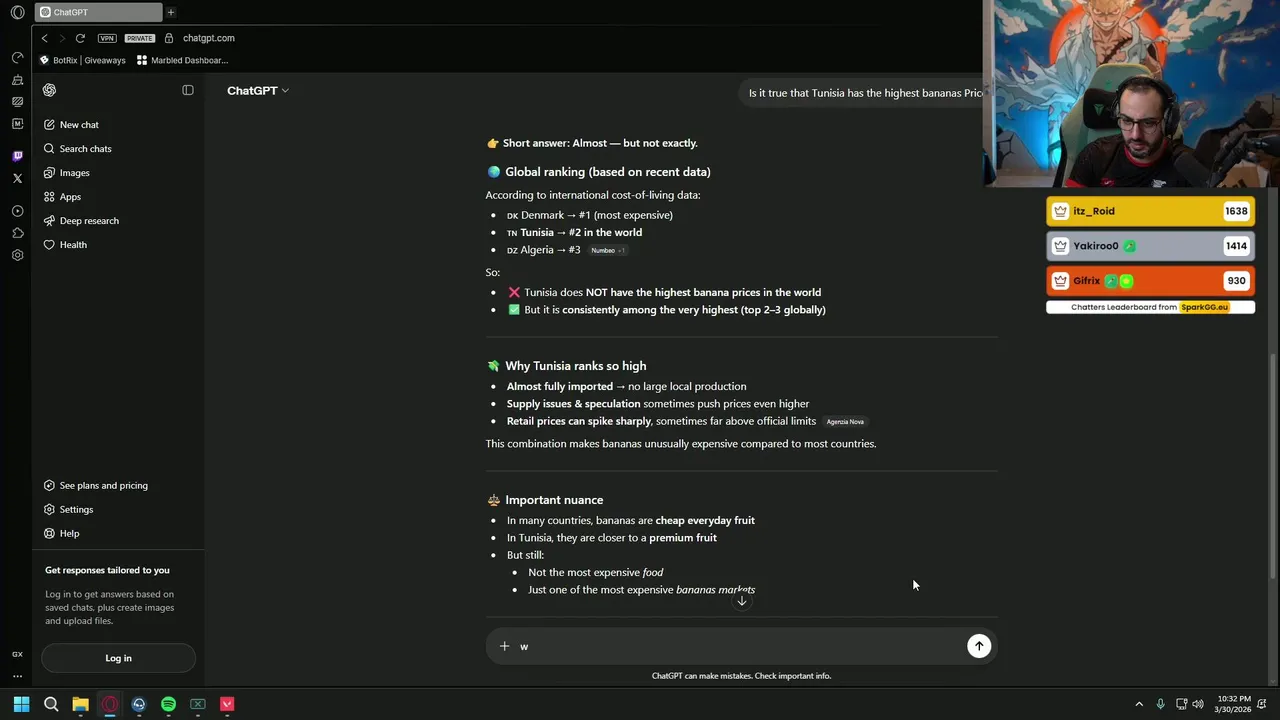This screenshot has width=1280, height=720.
Task: Select Deep research in the sidebar
Action: pos(88,221)
